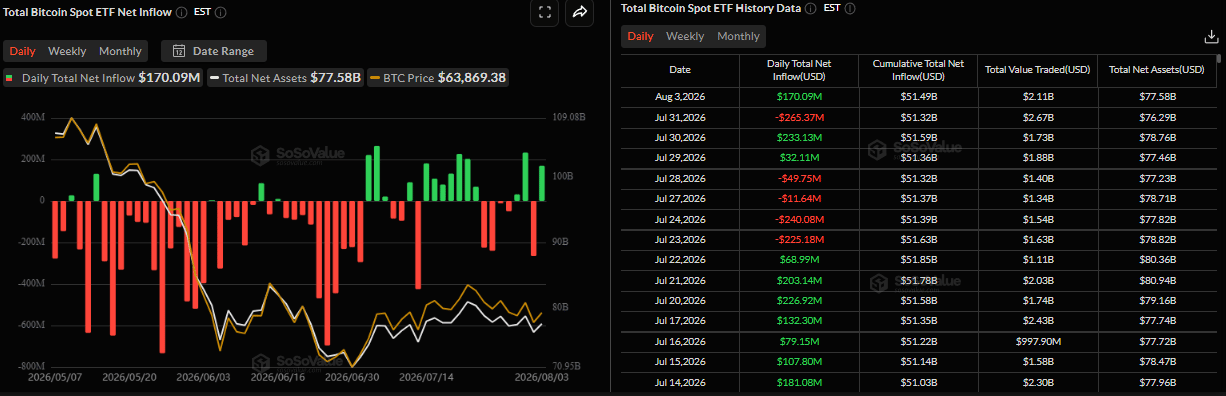Image resolution: width=1226 pixels, height=396 pixels.
Task: Select the Date column header
Action: pyautogui.click(x=680, y=70)
